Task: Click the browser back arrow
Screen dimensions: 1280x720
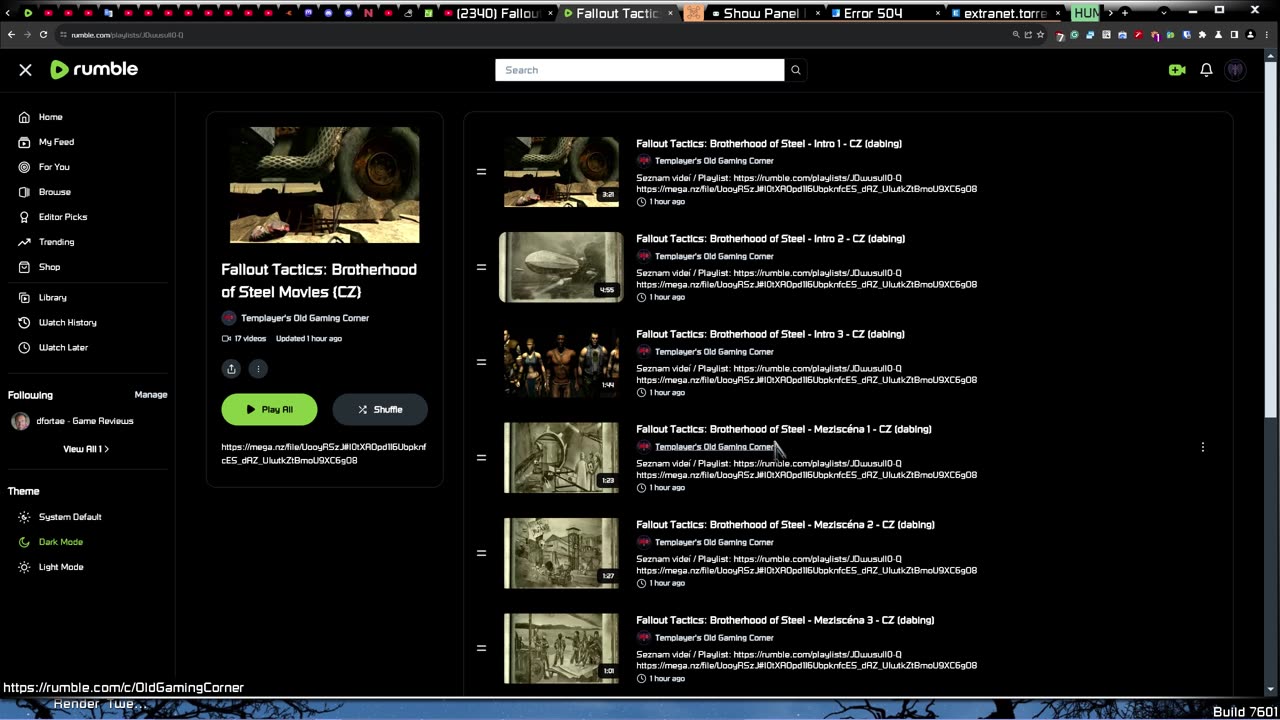Action: click(x=11, y=34)
